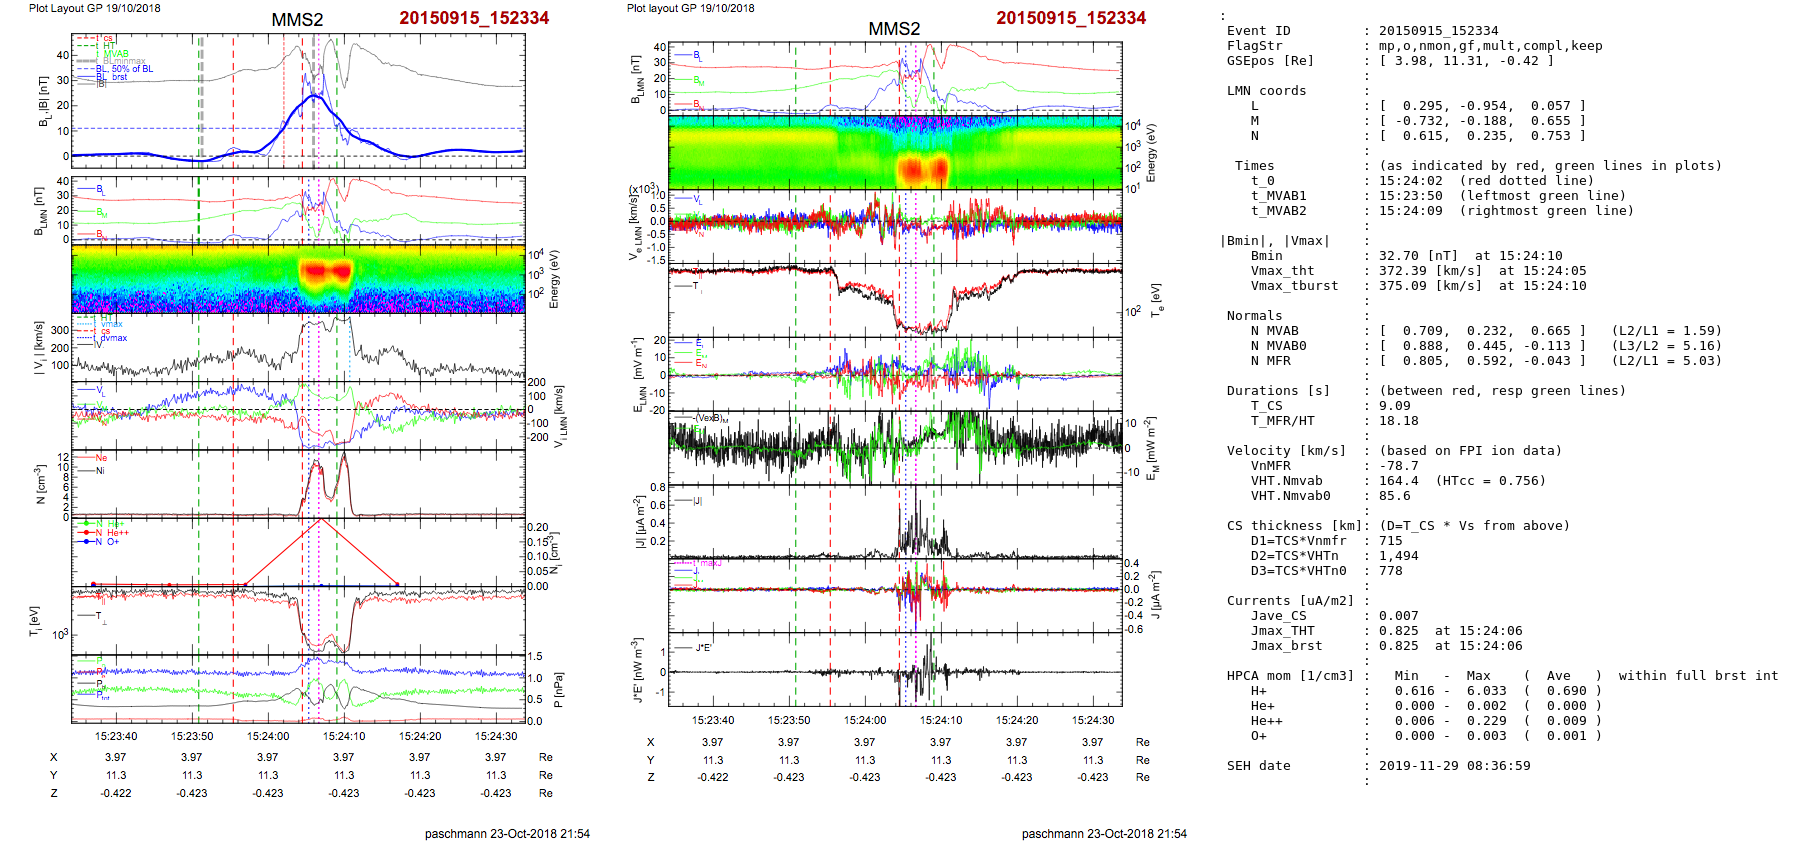The height and width of the screenshot is (841, 1804).
Task: Select the SEH date '2019-11-29 08:36:59'
Action: [x=1455, y=766]
